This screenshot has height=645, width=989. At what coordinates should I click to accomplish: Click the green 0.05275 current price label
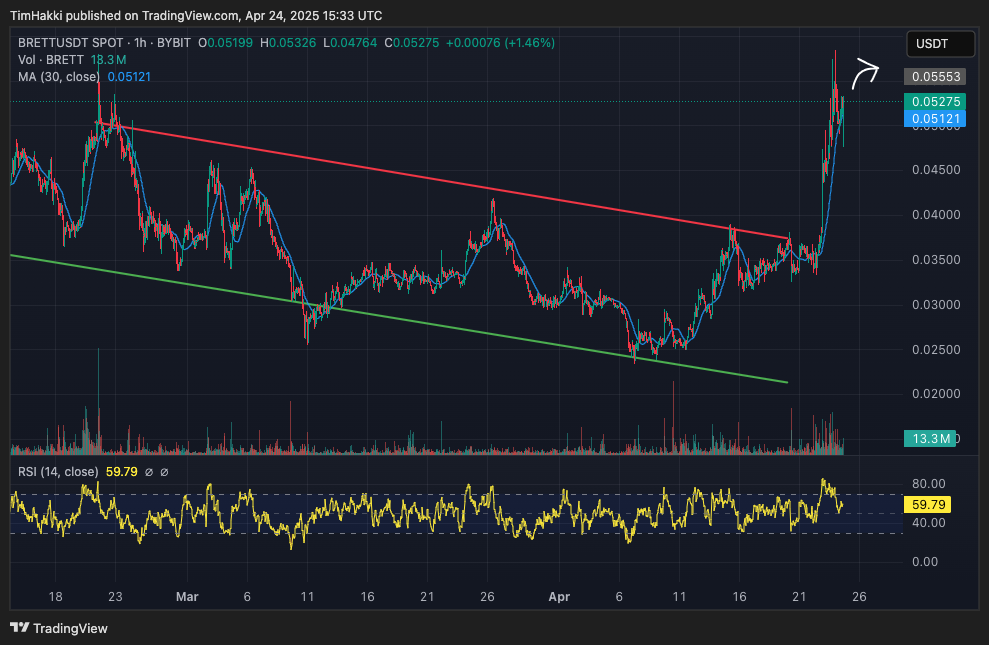point(935,102)
